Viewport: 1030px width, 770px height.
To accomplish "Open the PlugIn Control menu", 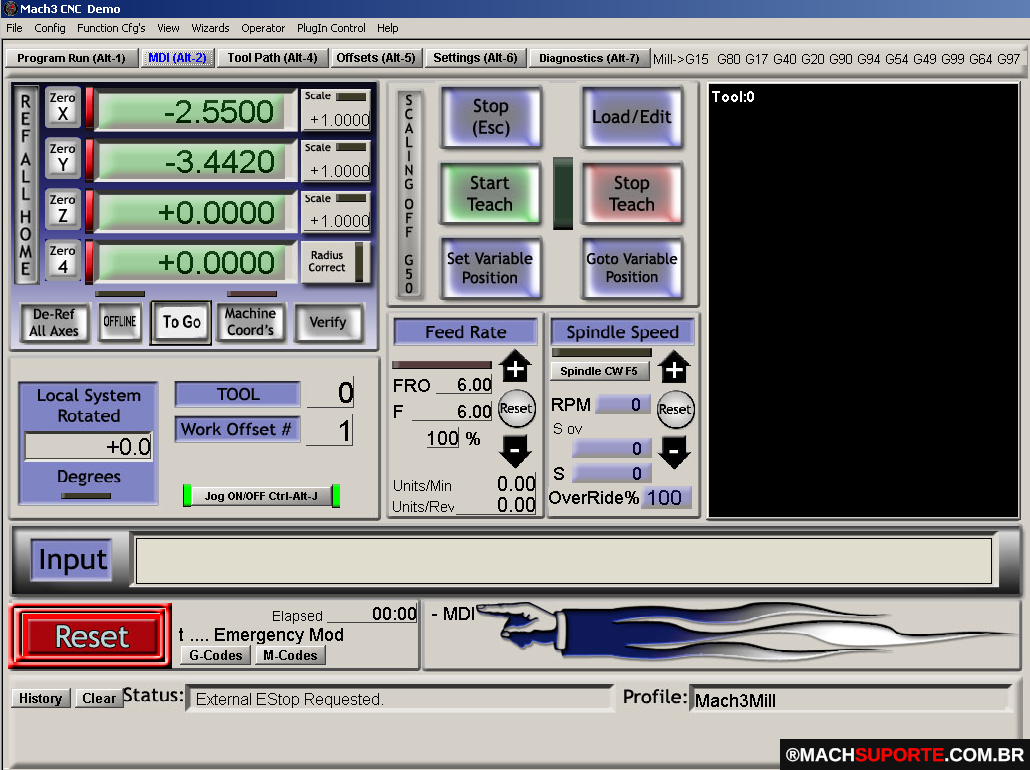I will click(x=331, y=28).
